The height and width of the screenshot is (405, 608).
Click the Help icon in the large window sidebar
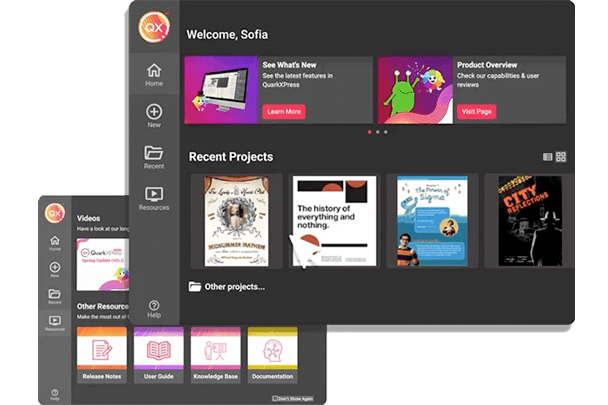coord(153,306)
